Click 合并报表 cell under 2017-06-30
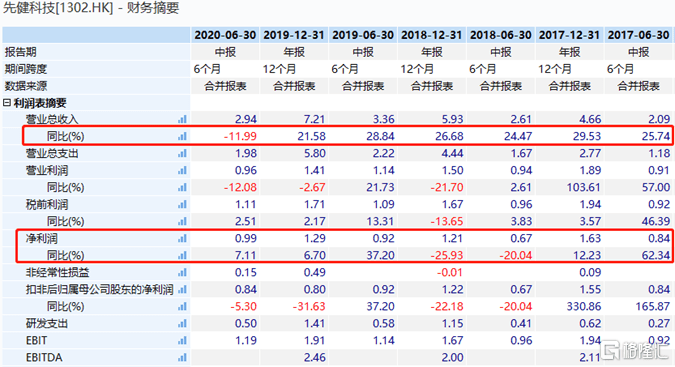Viewport: 675px width, 367px height. click(638, 86)
